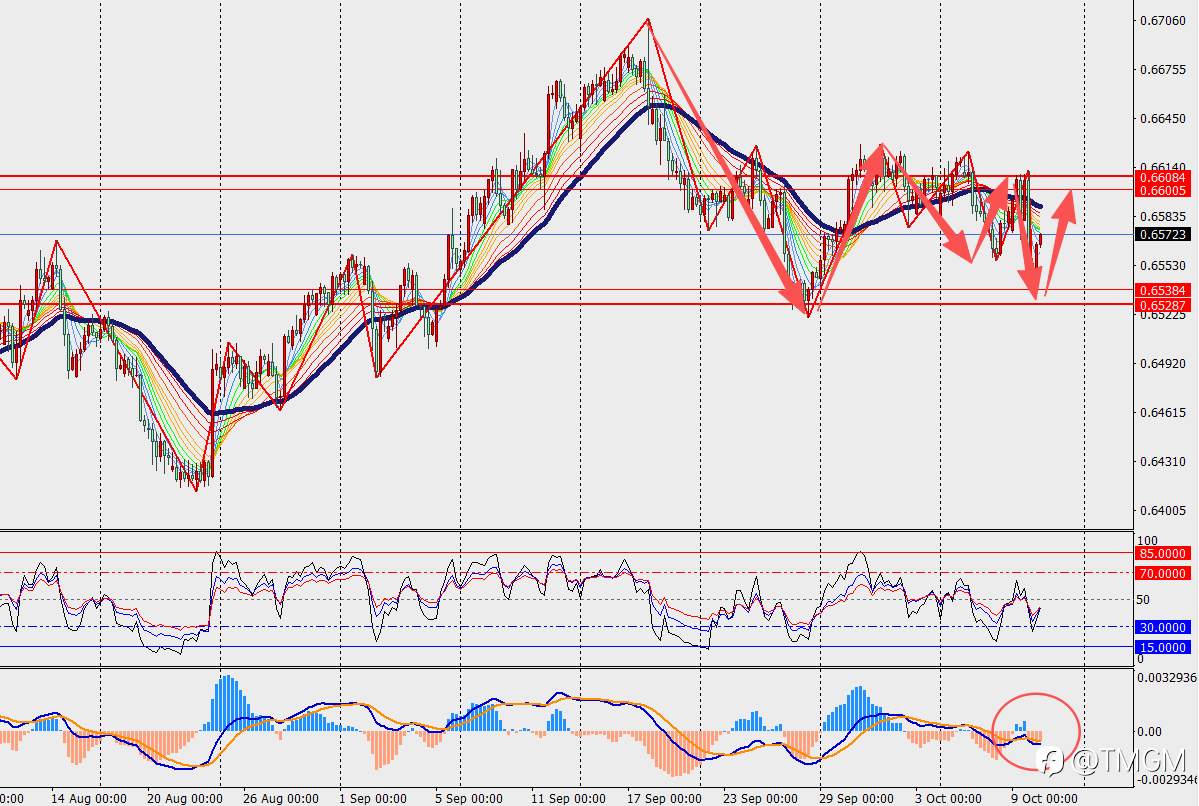The image size is (1199, 806).
Task: Click the blue 15.0000 oversold level label
Action: 1162,648
